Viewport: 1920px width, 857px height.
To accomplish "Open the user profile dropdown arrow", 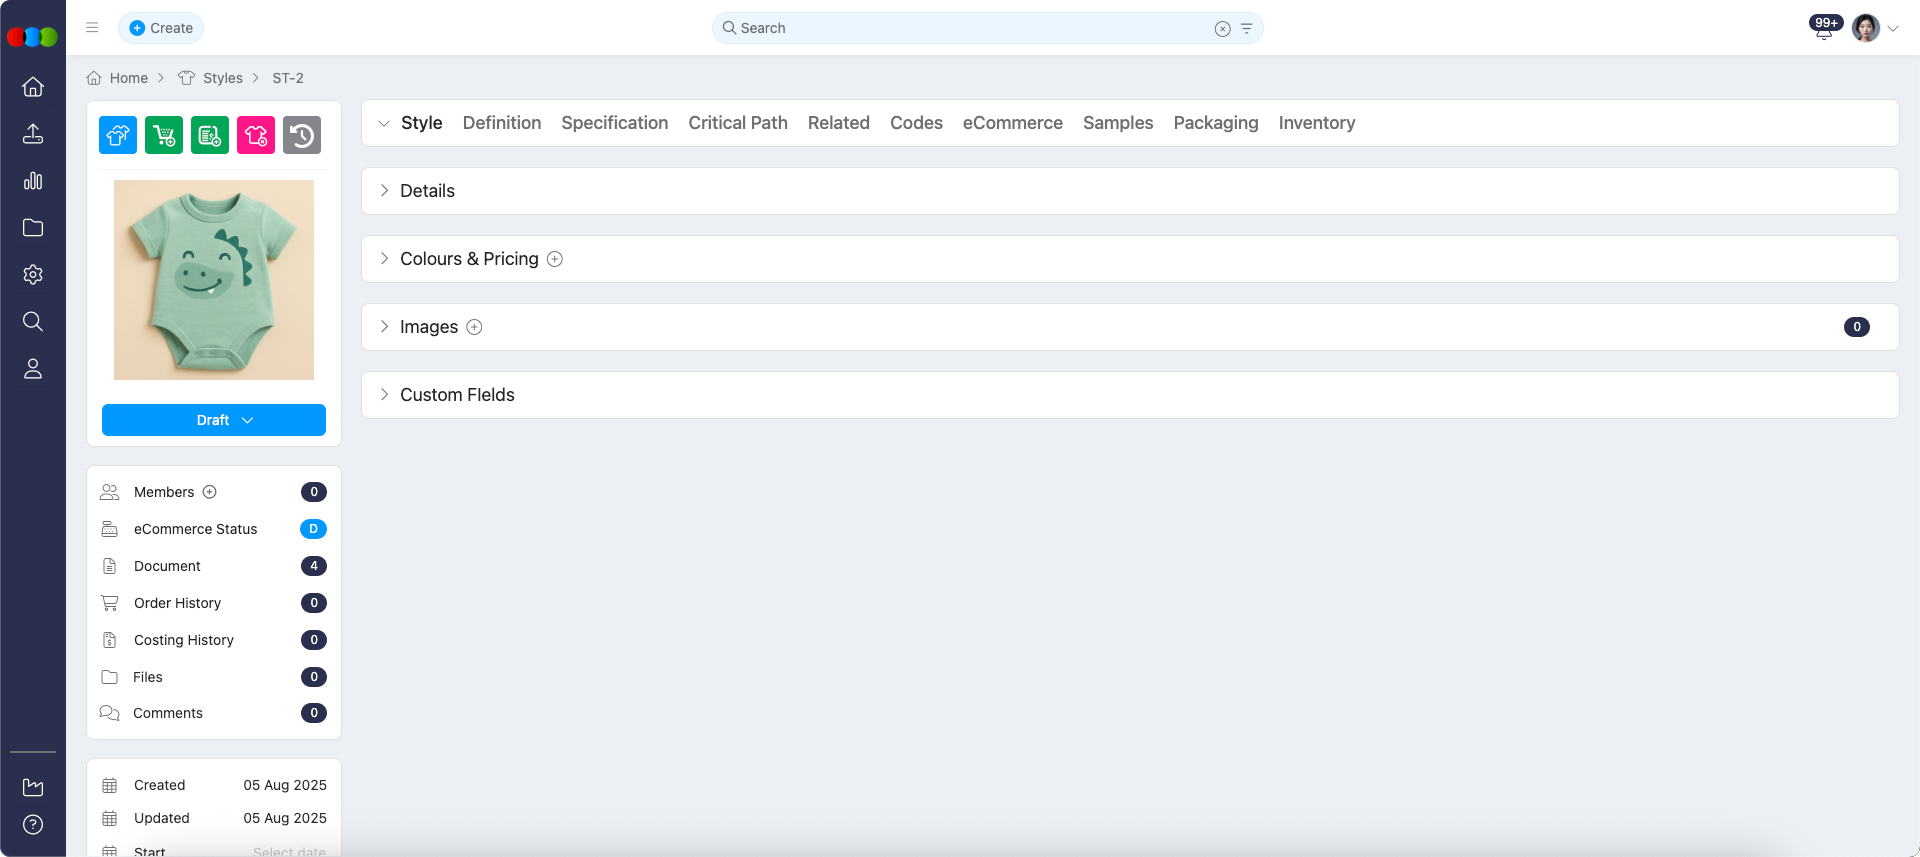I will click(x=1893, y=29).
